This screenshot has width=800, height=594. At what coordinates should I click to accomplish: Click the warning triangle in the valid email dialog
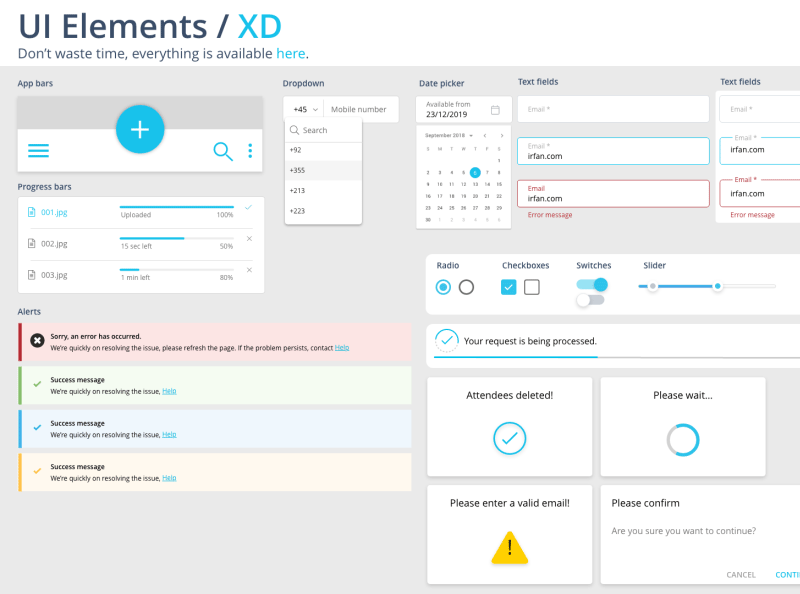point(509,549)
